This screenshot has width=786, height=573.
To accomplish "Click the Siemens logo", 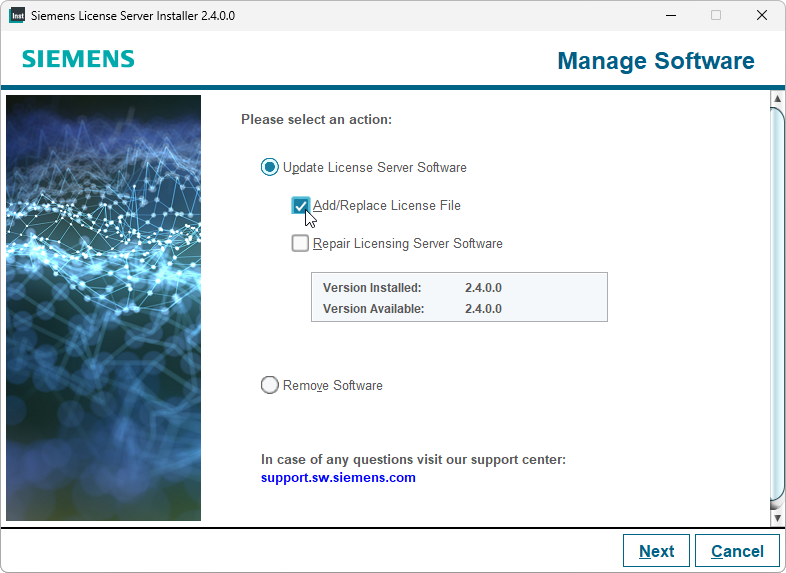I will coord(78,59).
